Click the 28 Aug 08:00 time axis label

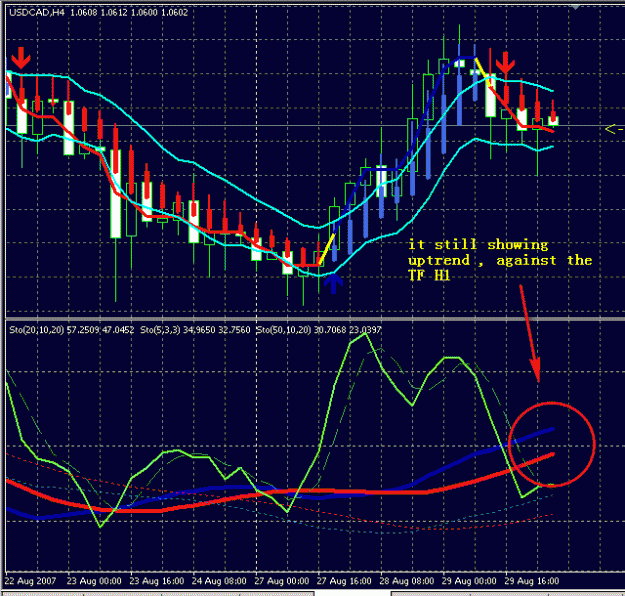point(407,581)
